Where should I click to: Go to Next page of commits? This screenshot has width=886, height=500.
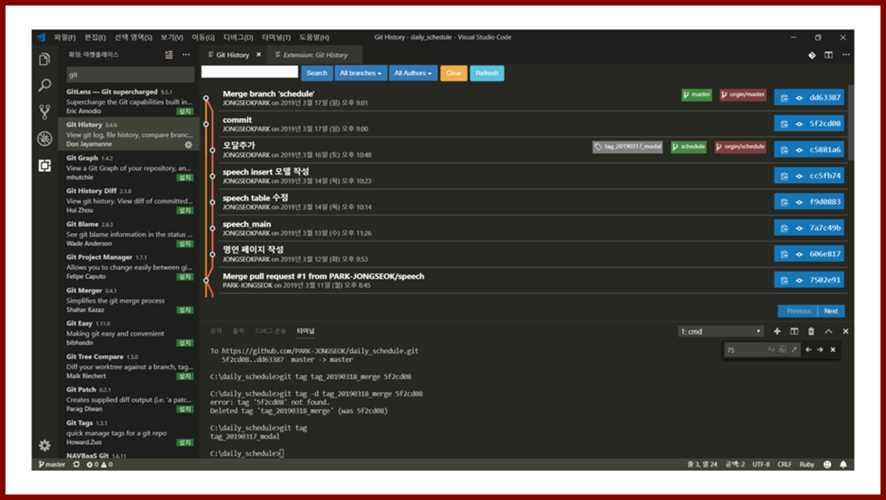[x=831, y=311]
